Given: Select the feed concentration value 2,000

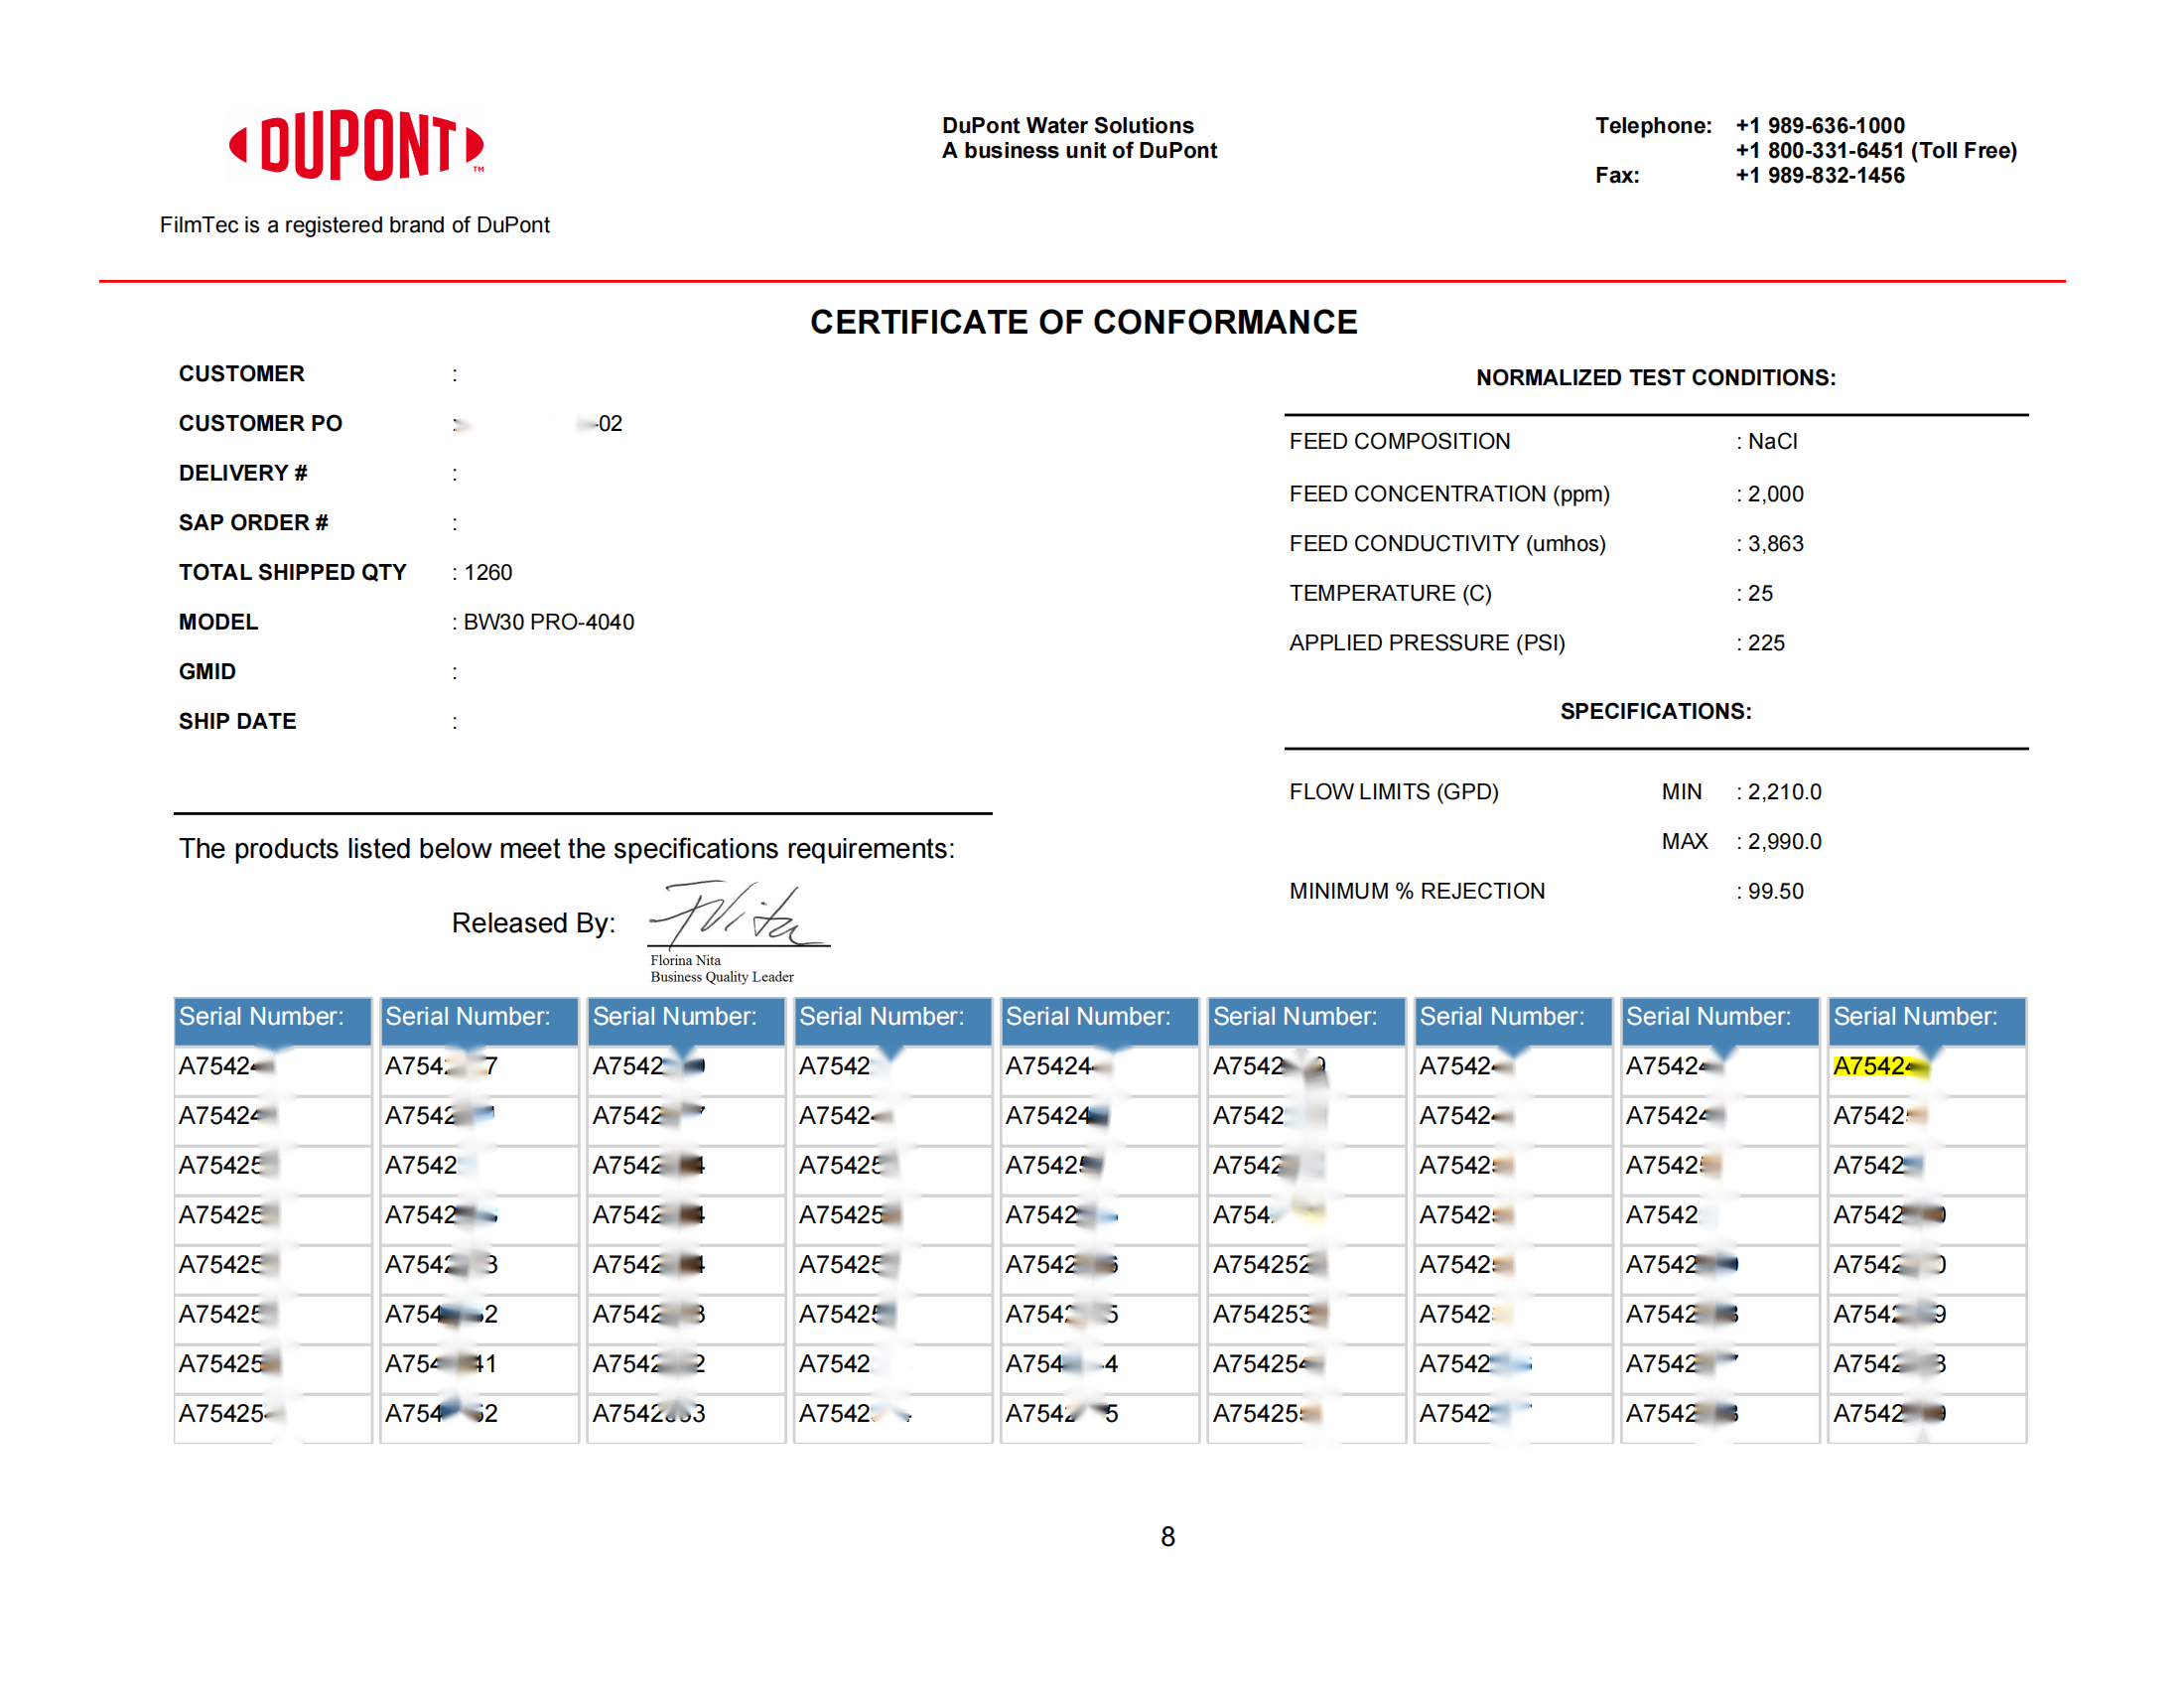Looking at the screenshot, I should [1774, 494].
